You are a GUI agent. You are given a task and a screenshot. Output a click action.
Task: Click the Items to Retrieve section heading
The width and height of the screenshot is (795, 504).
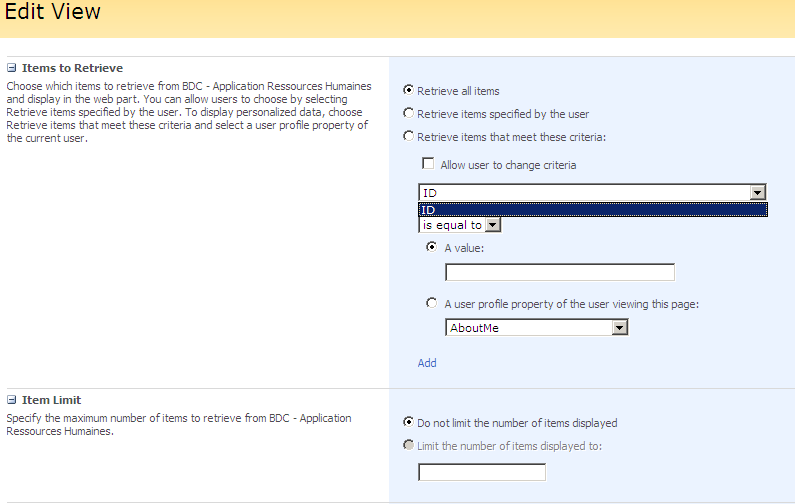pos(72,68)
